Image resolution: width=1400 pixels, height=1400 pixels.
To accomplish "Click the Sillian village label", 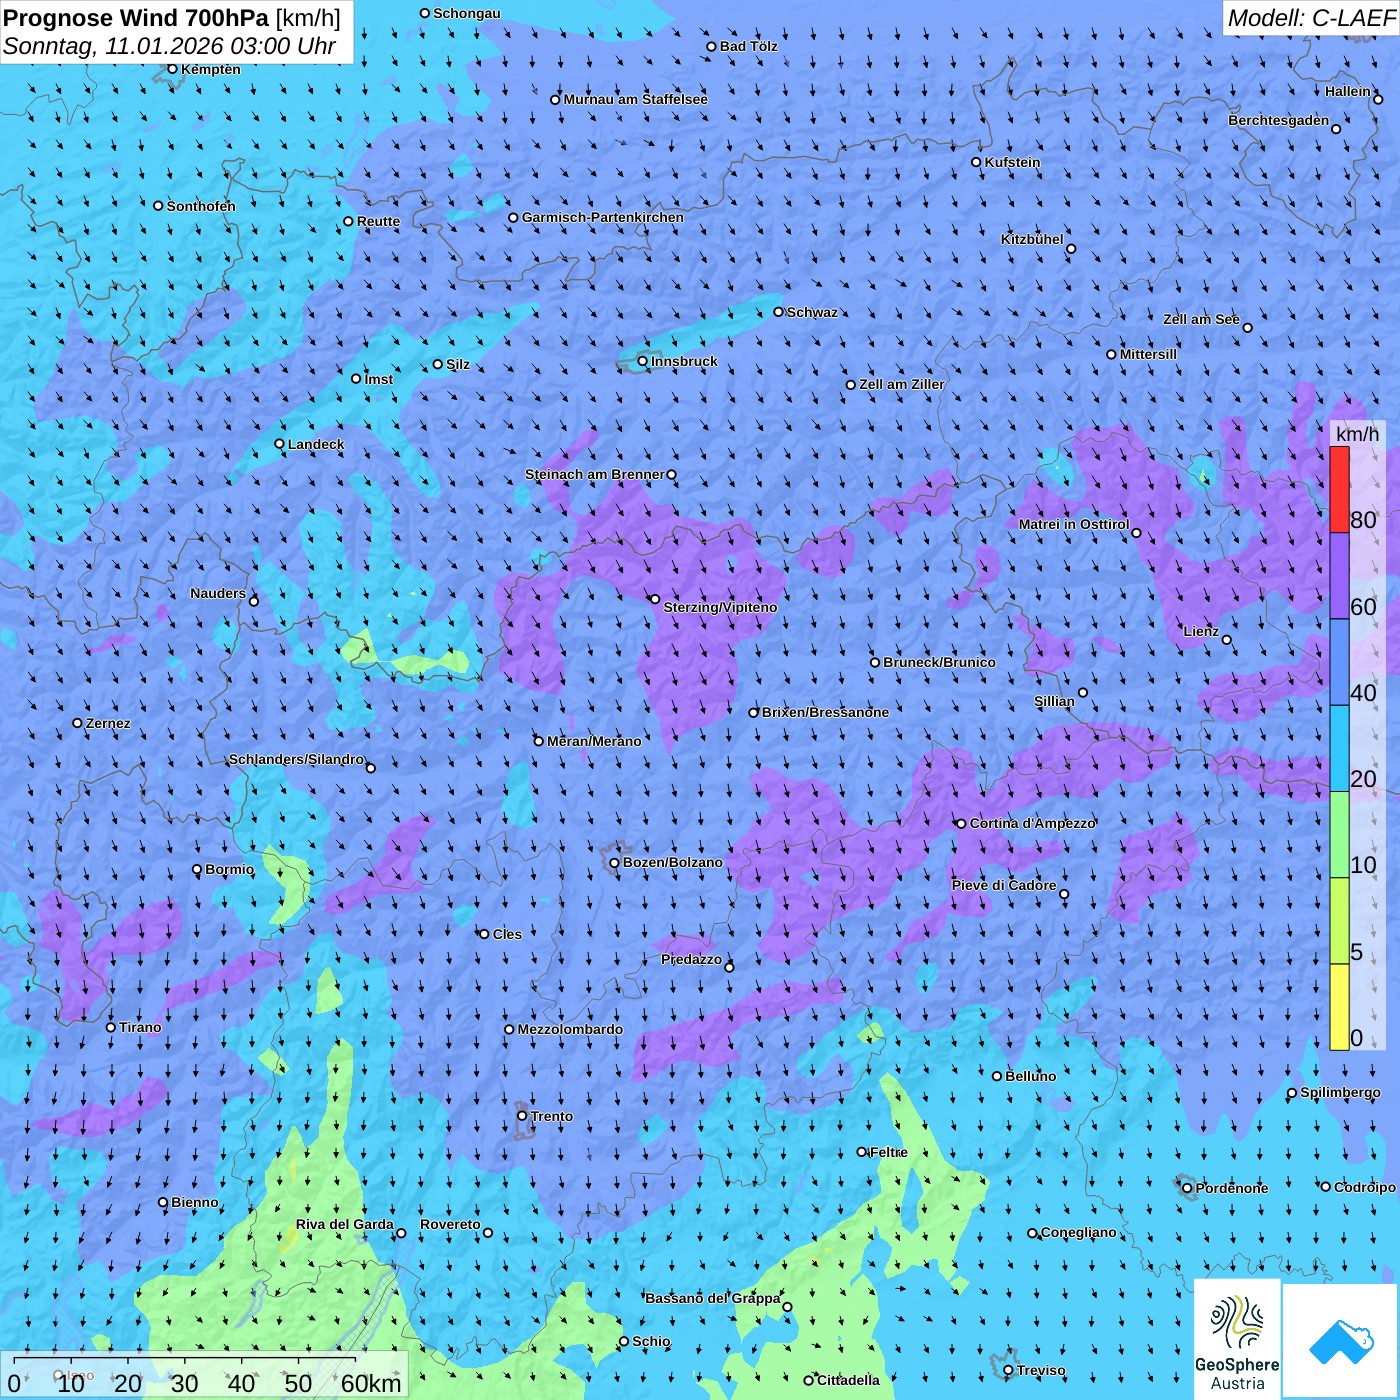I will tap(1054, 701).
